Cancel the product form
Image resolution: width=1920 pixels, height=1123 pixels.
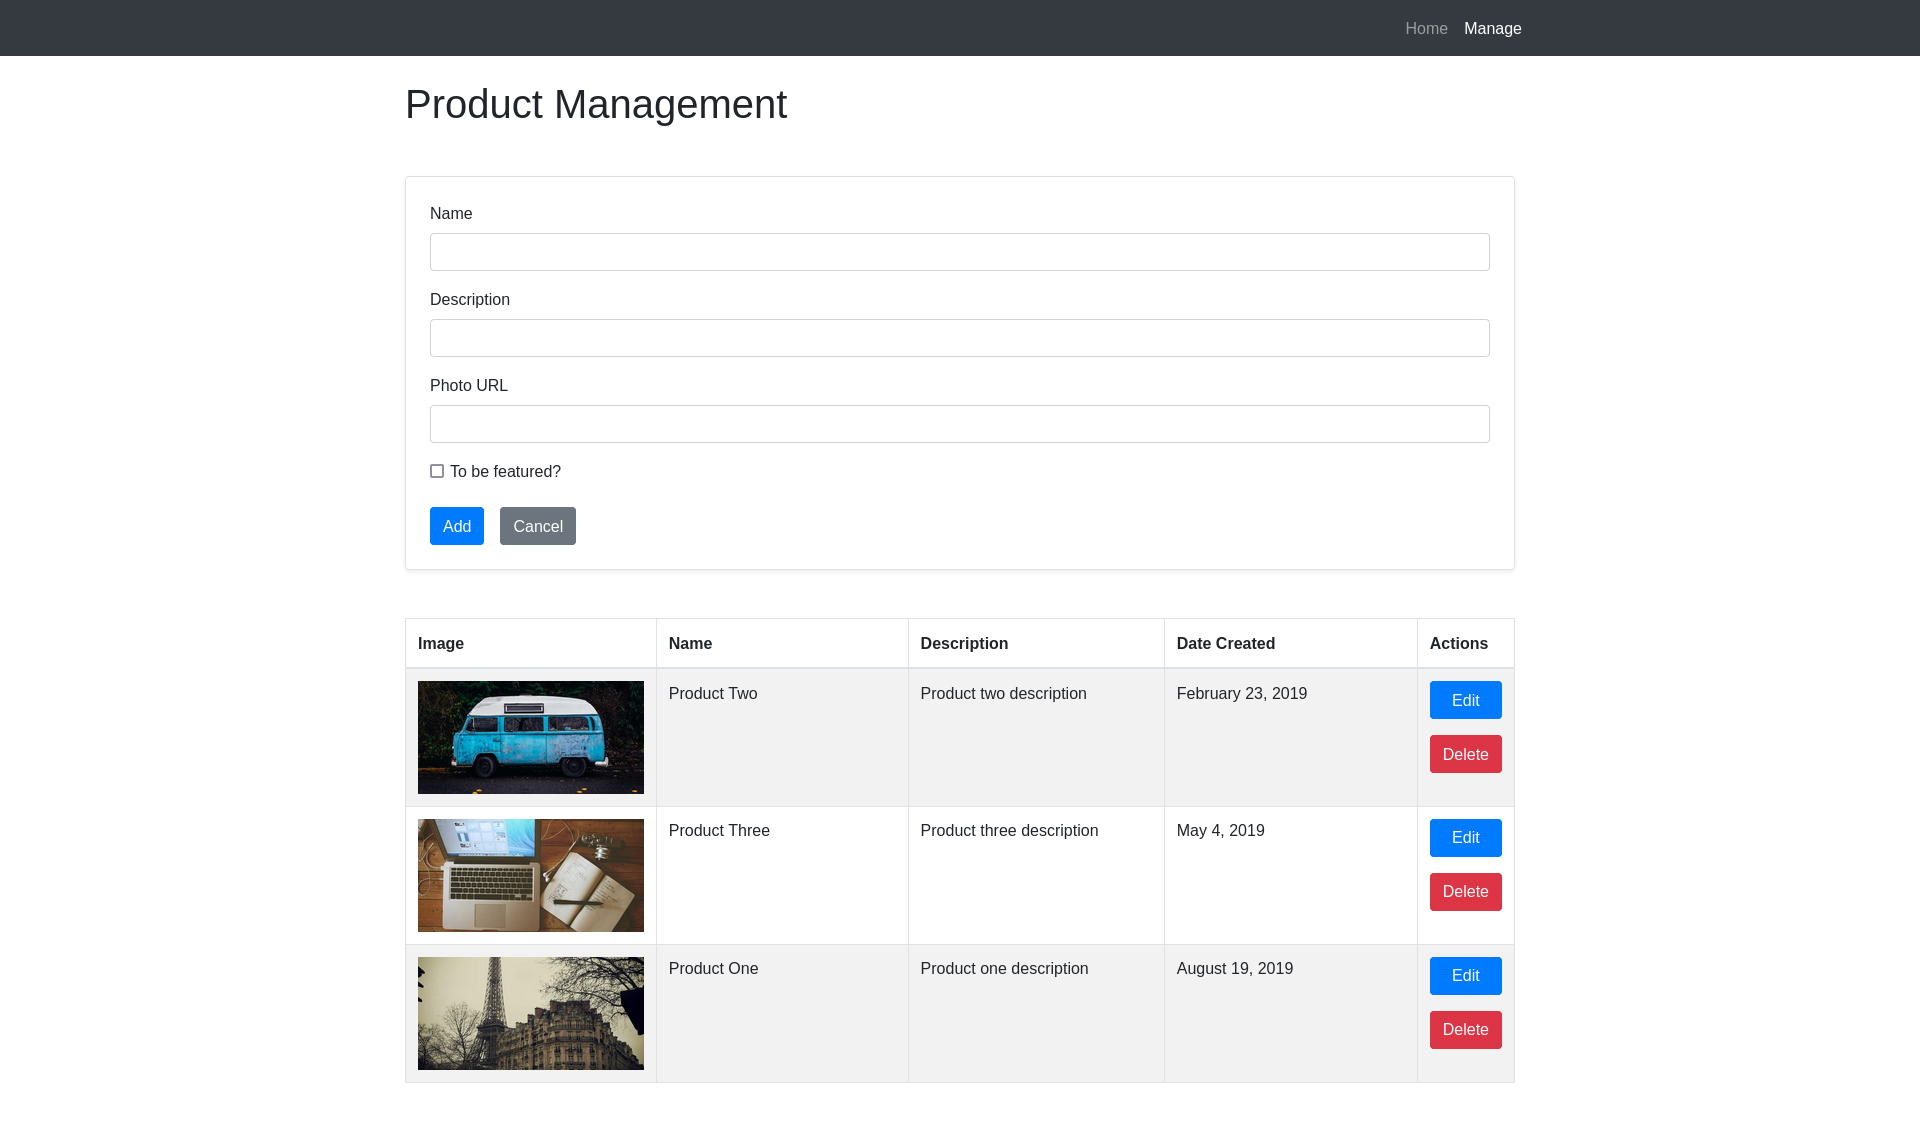537,526
